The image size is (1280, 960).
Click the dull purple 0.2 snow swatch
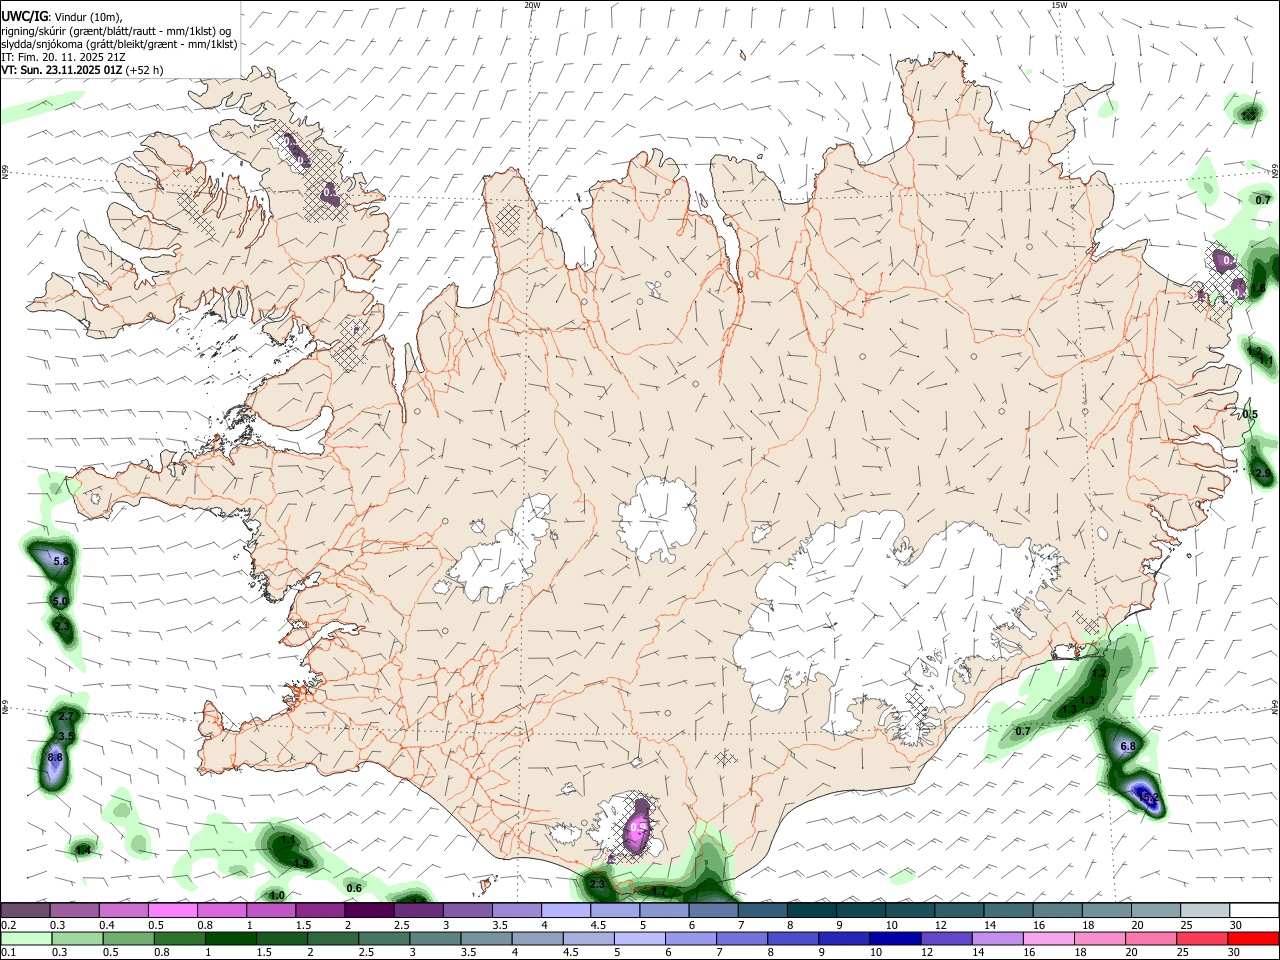[25, 911]
